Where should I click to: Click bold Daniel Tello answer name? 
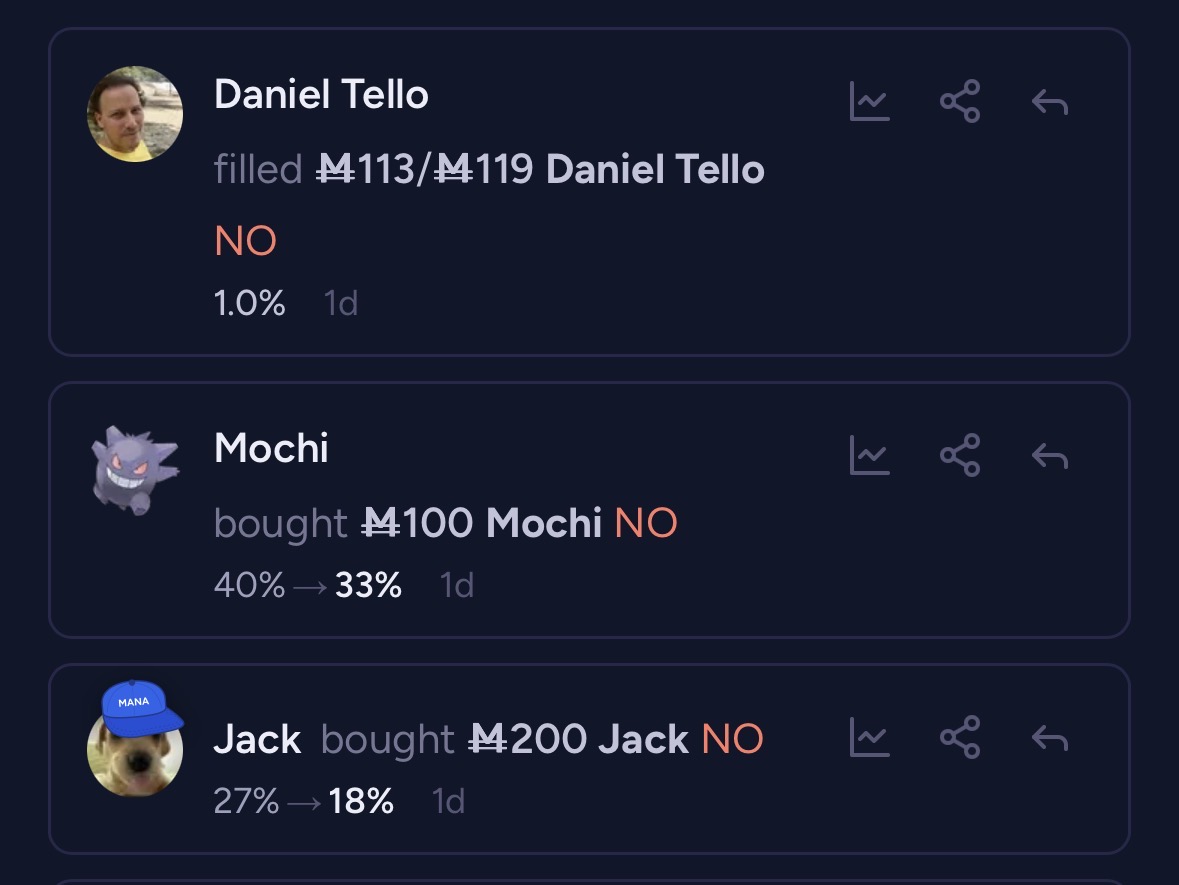click(x=655, y=170)
